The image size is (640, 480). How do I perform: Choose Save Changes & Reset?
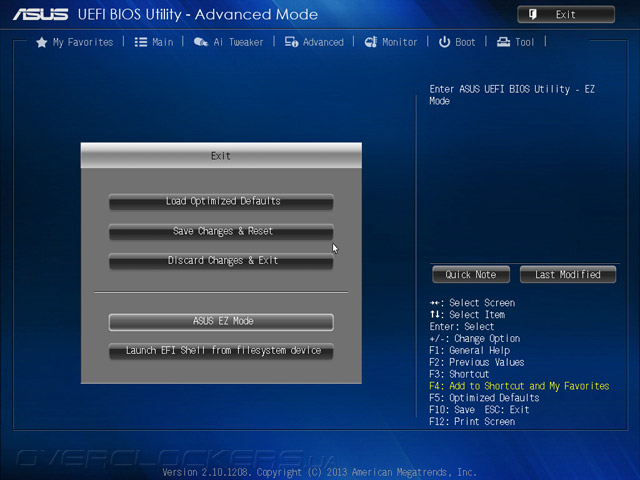pos(221,231)
